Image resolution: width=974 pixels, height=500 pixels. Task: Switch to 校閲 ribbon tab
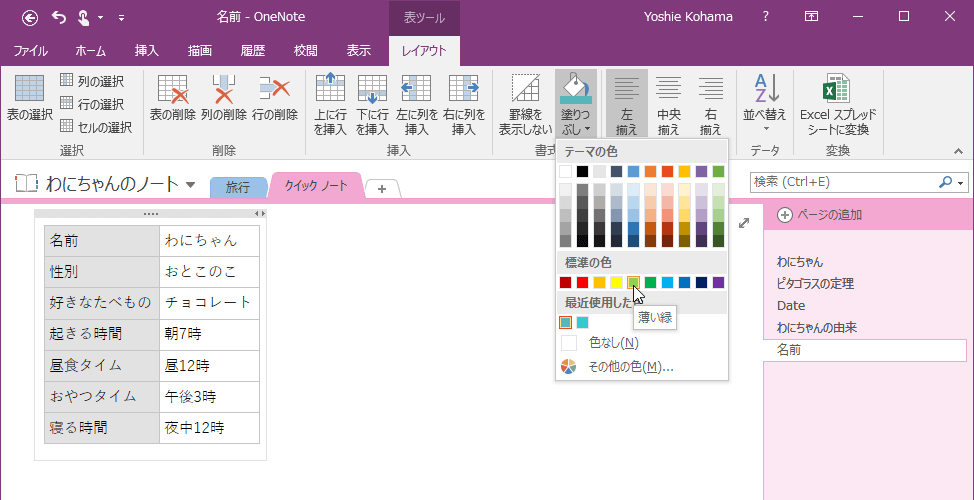pos(306,51)
